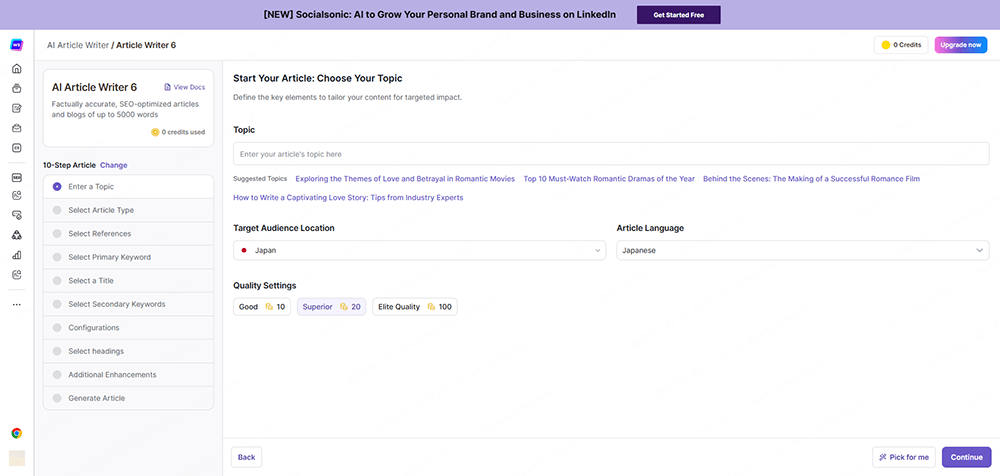
Task: Open the image icon directly above three dots
Action: (17, 275)
